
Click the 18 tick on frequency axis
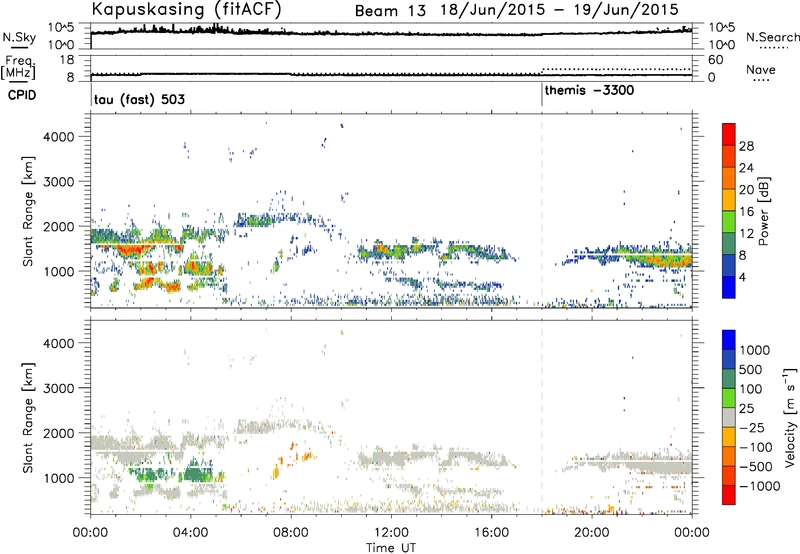[x=67, y=60]
